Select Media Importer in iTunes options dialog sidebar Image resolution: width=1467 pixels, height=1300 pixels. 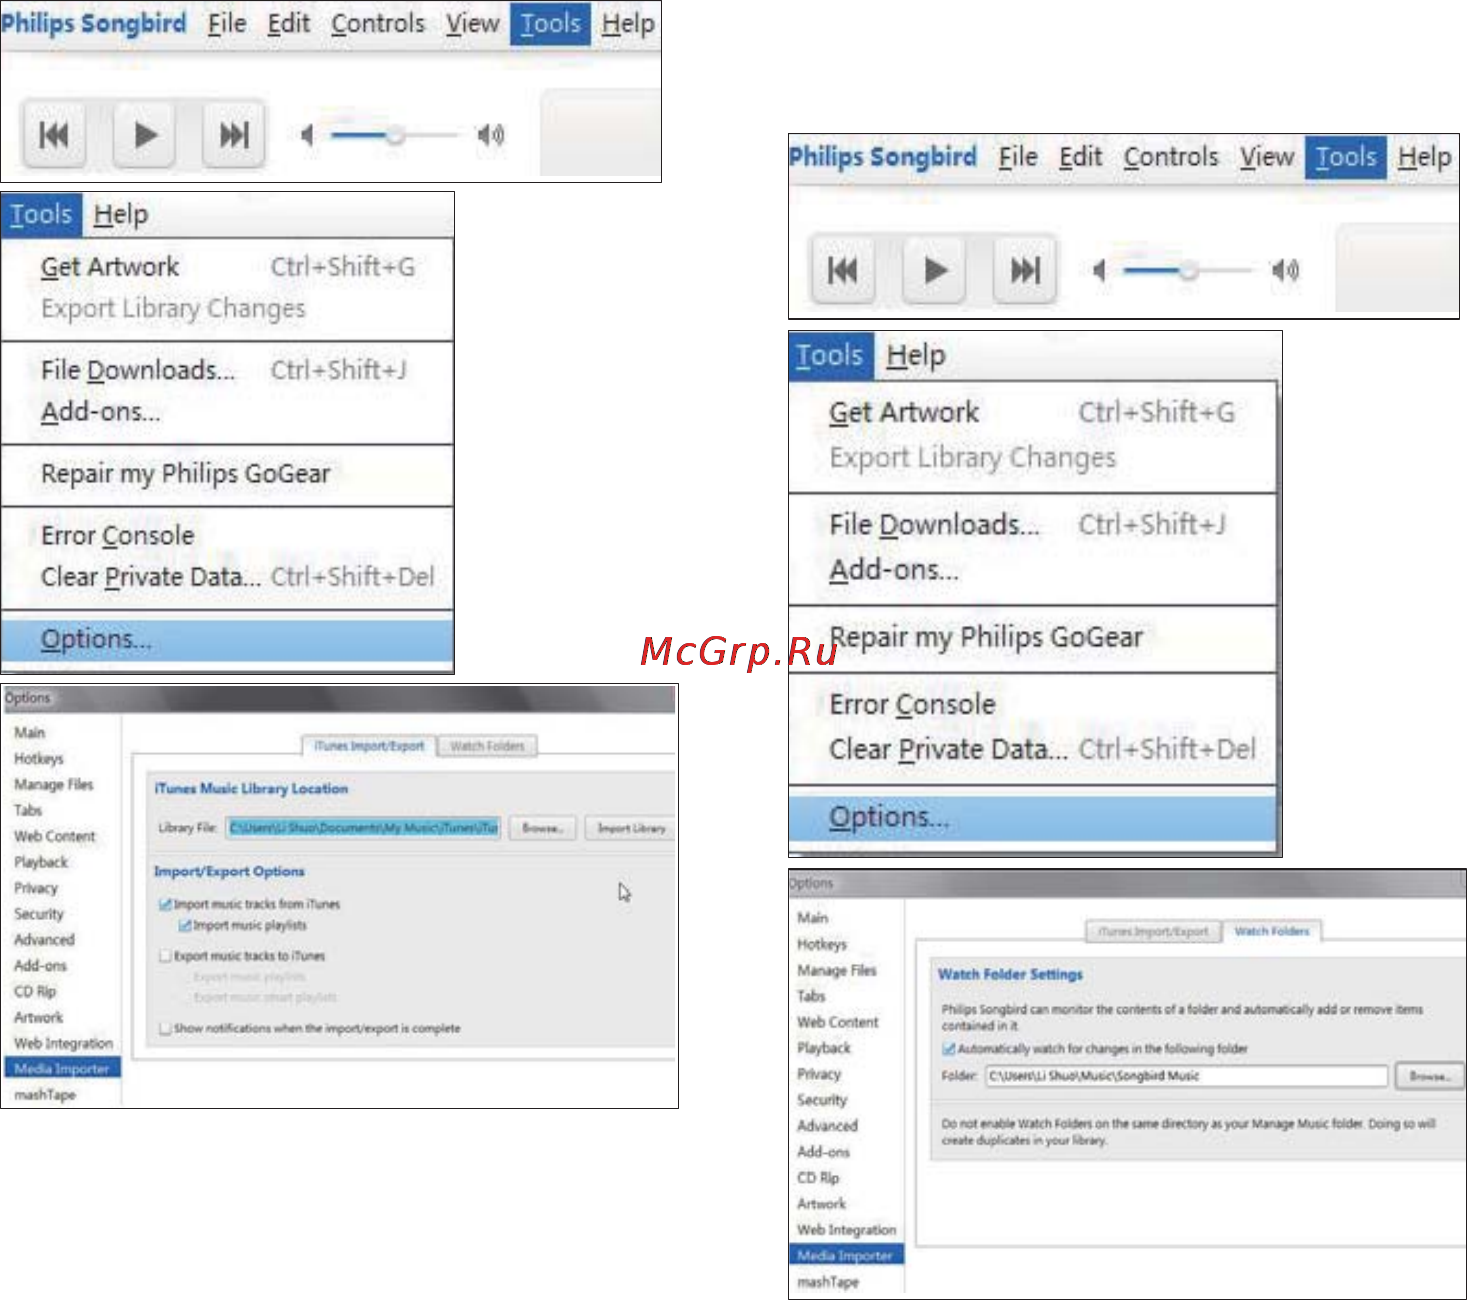62,1069
